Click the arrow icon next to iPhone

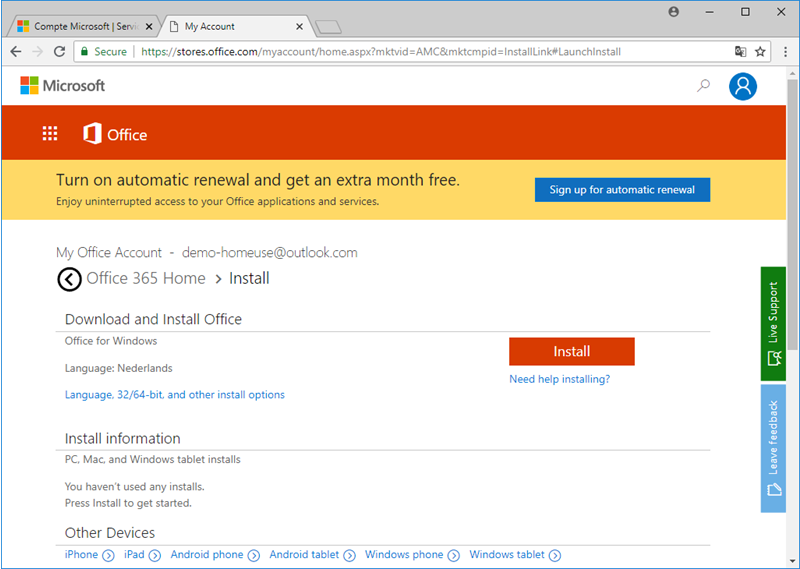108,555
